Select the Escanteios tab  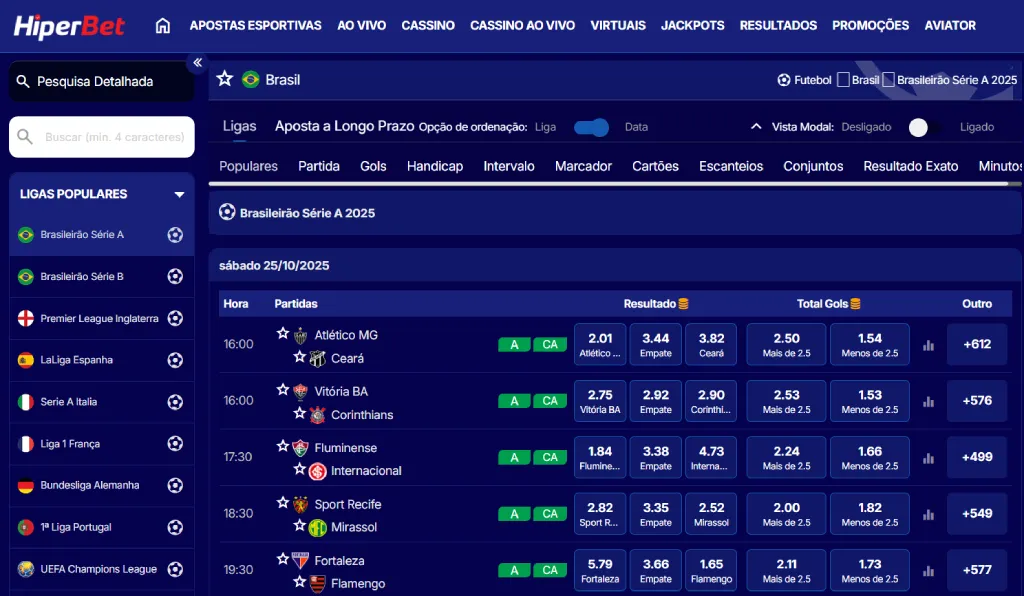[x=731, y=166]
